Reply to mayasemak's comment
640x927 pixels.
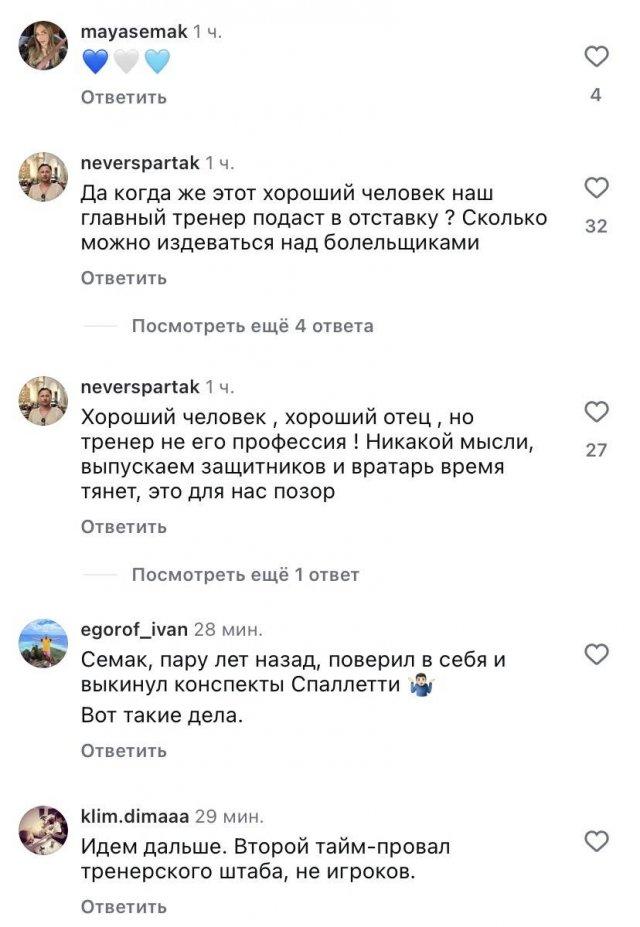123,97
